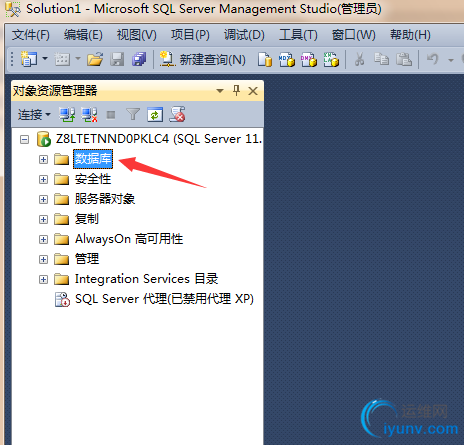
Task: Click the server database icon beside Z8LTETNND0PKLC4
Action: click(x=44, y=139)
